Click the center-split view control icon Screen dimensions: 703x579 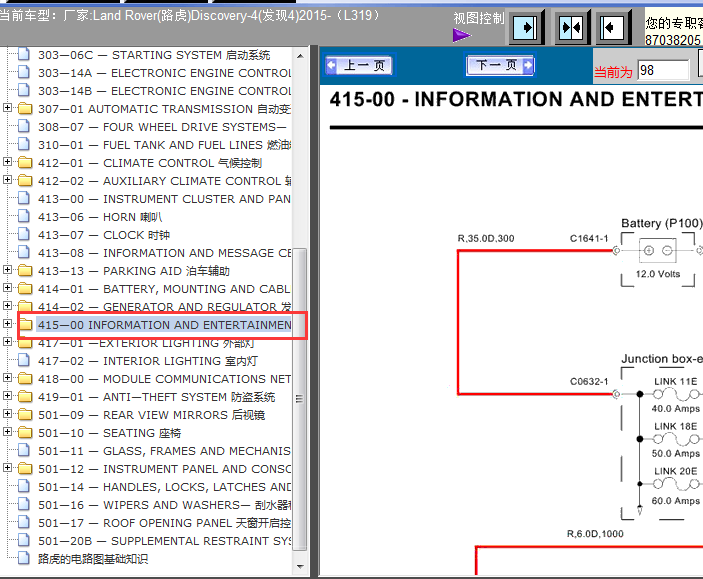click(x=571, y=28)
